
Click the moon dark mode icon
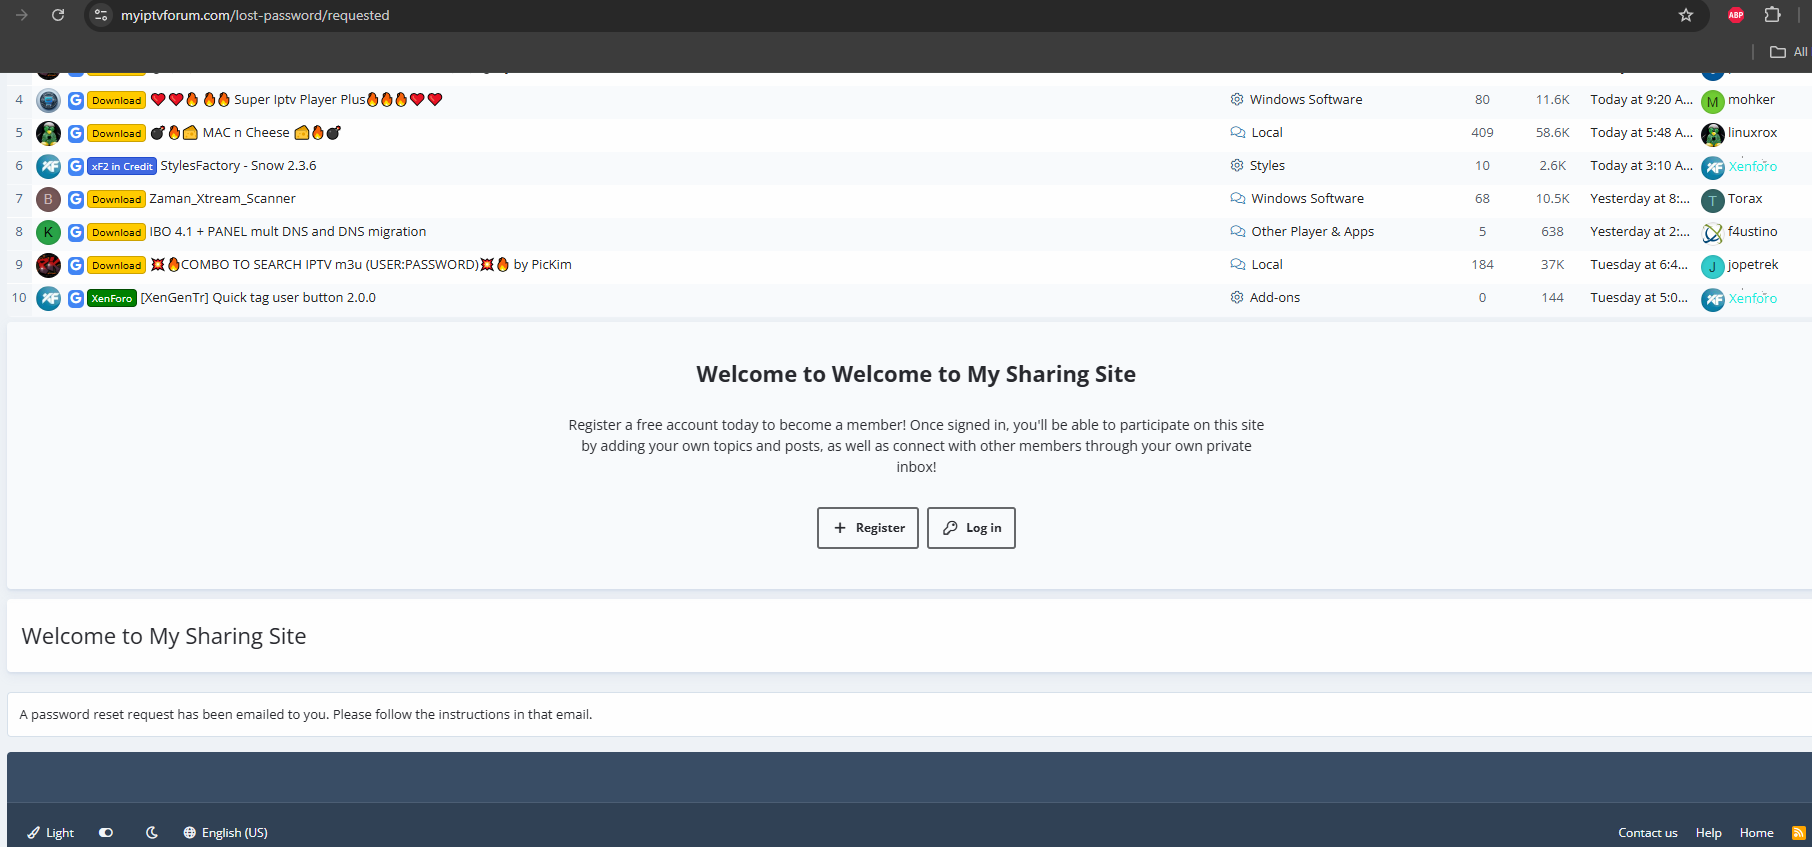[x=152, y=833]
